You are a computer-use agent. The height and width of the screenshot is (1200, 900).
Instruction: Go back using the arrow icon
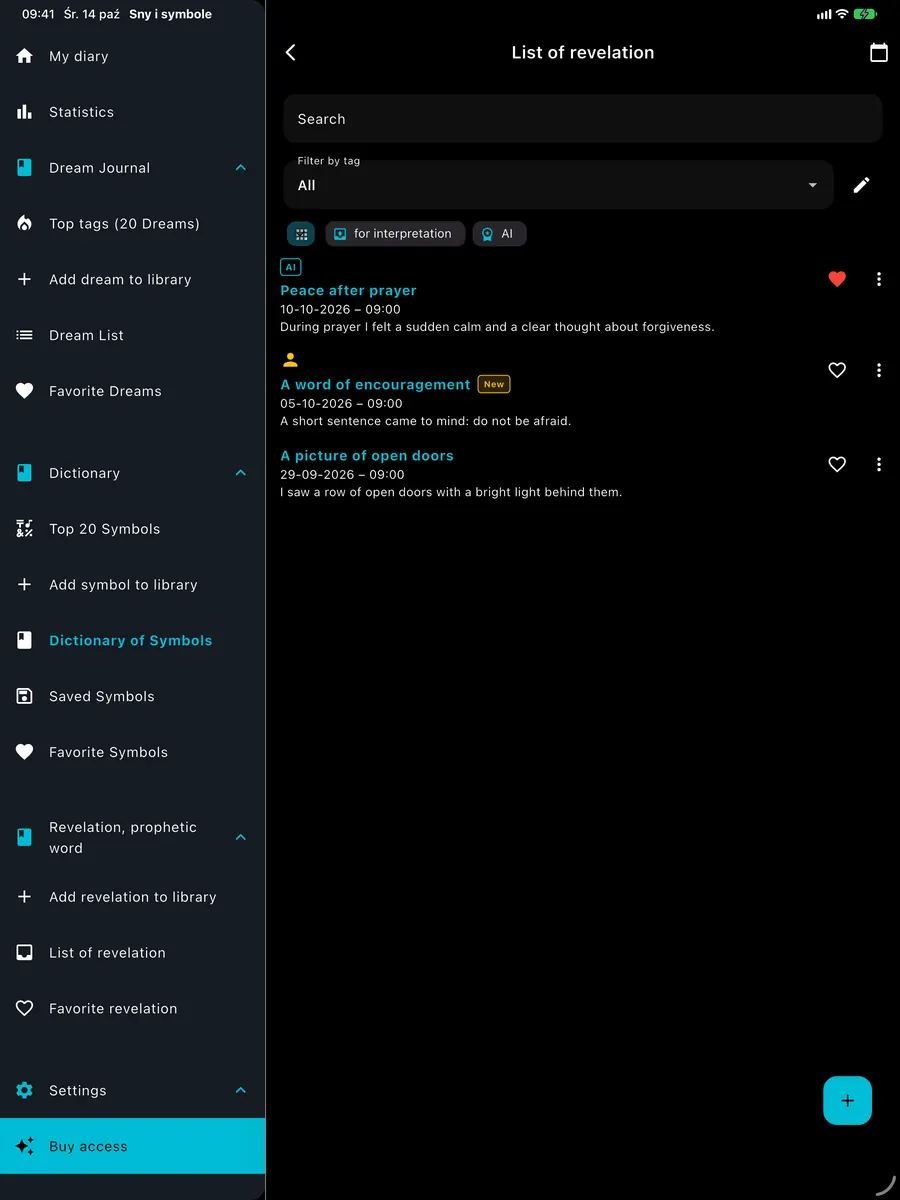(x=291, y=52)
